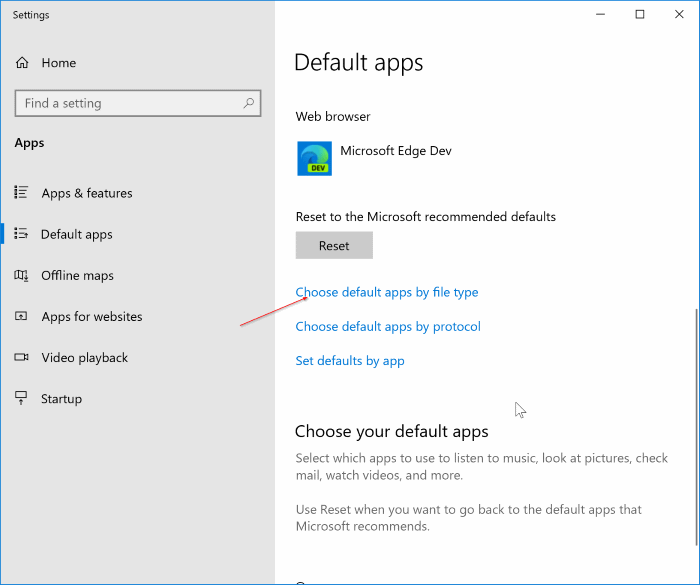This screenshot has width=700, height=585.
Task: Click 'Reset to the Microsoft recommended defaults' text
Action: coord(425,217)
